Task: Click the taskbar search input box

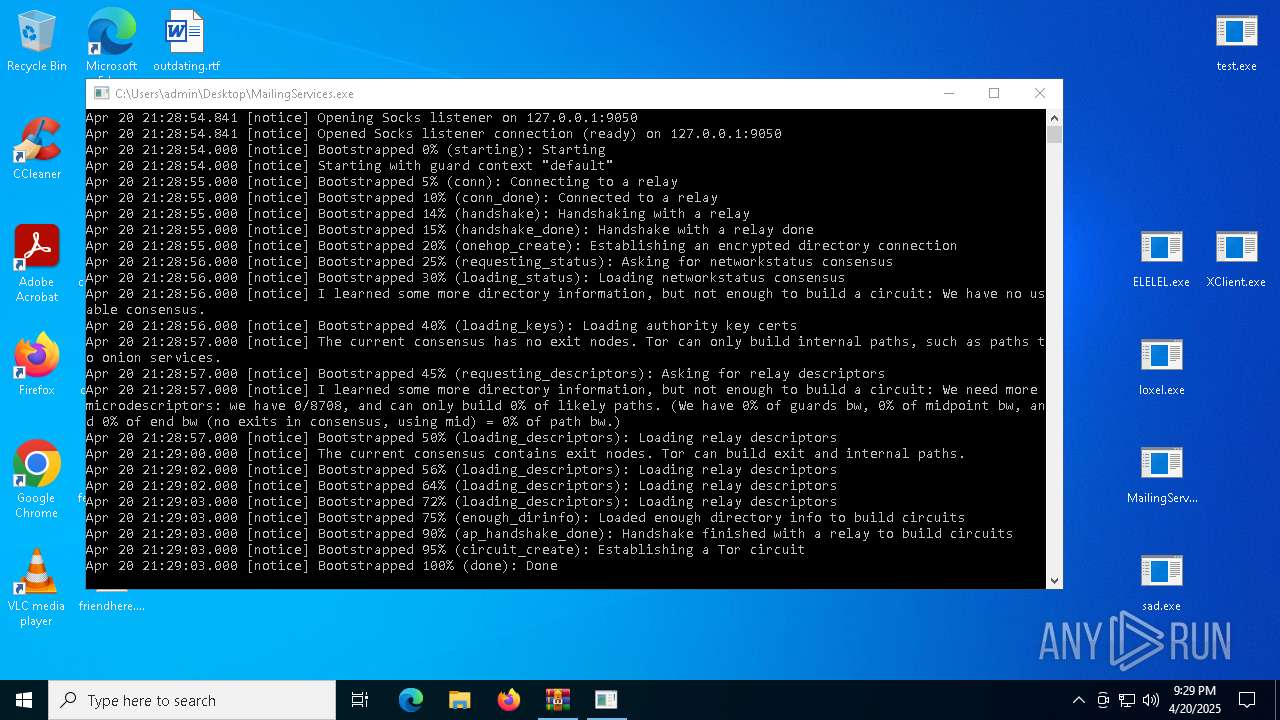Action: (x=192, y=700)
